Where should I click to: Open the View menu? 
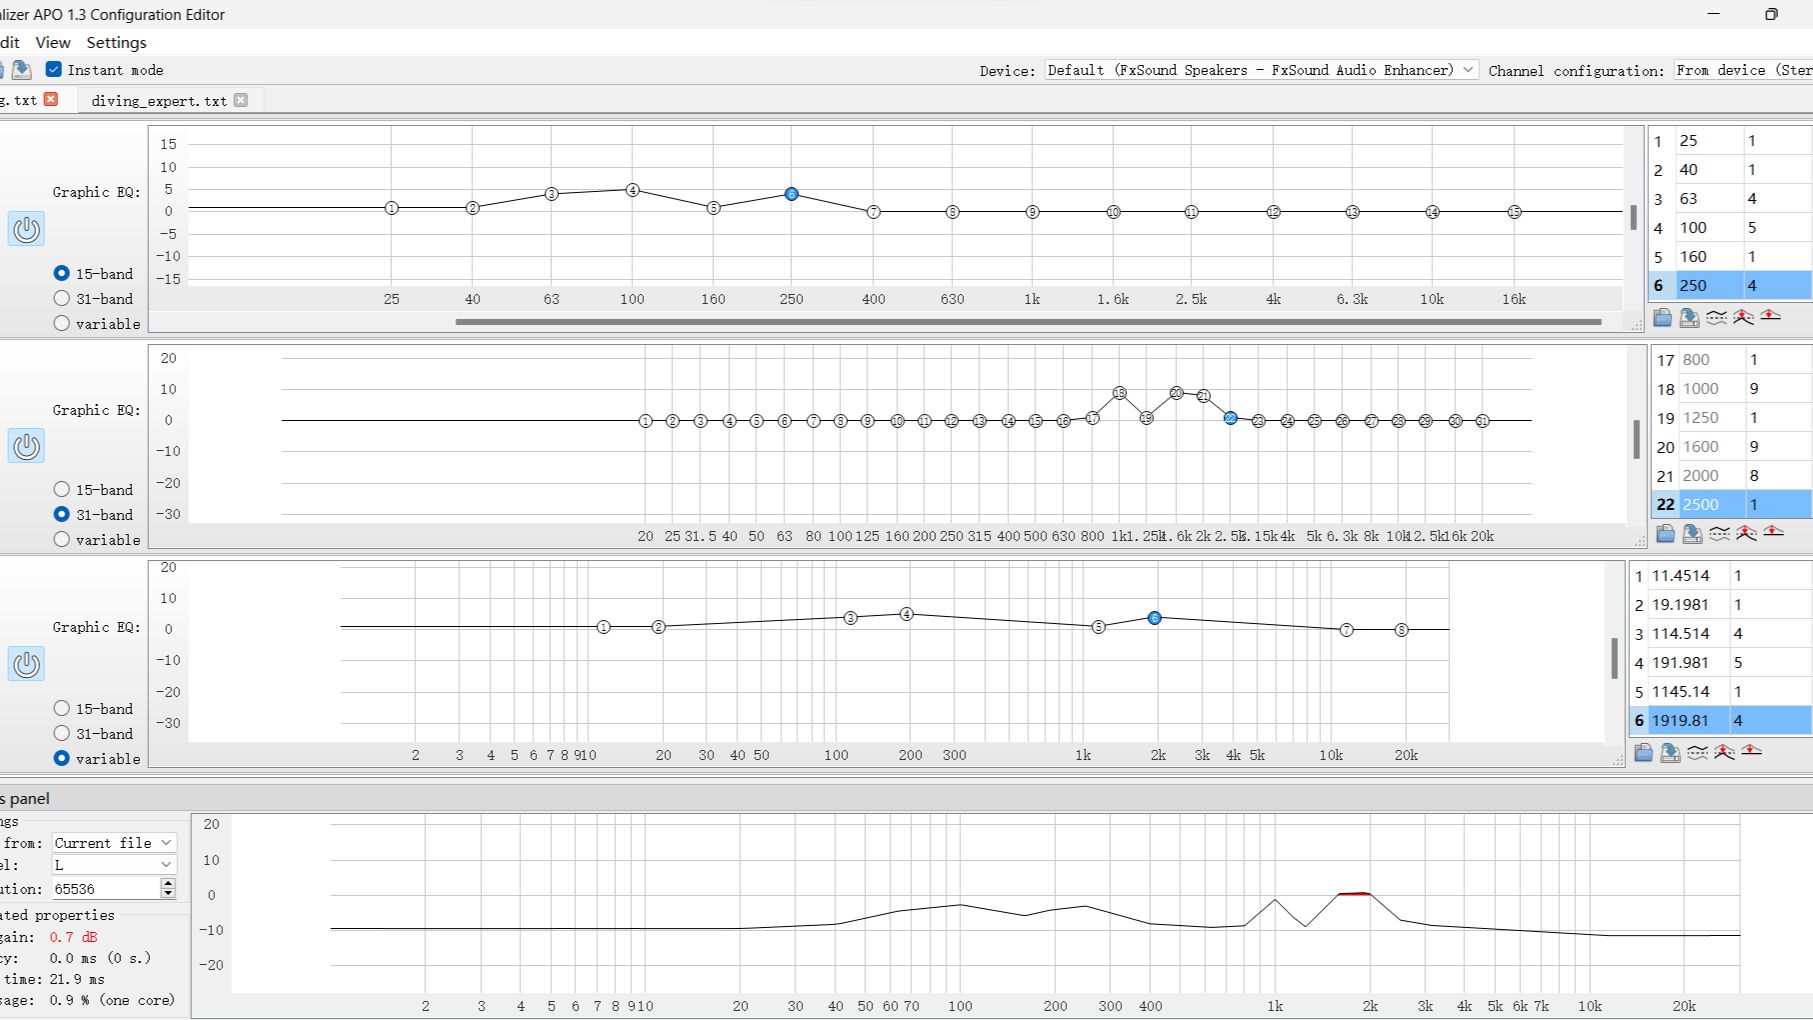(x=53, y=43)
